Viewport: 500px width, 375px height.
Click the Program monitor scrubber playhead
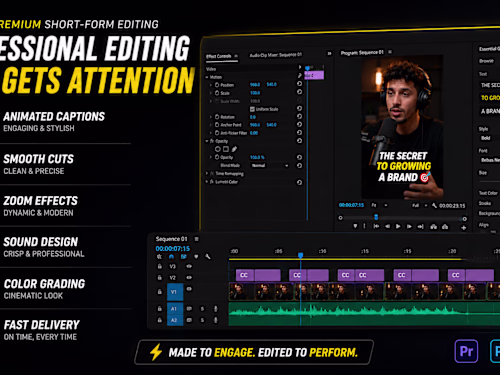[x=376, y=217]
